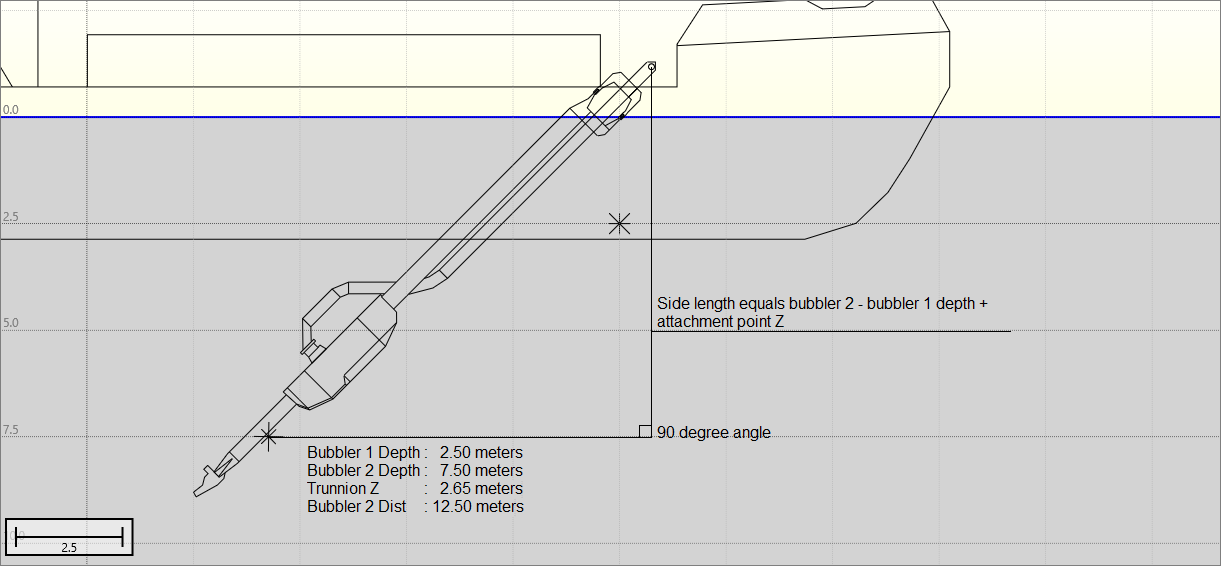Image resolution: width=1221 pixels, height=566 pixels.
Task: Click the 5.0 depth axis label
Action: [10, 324]
